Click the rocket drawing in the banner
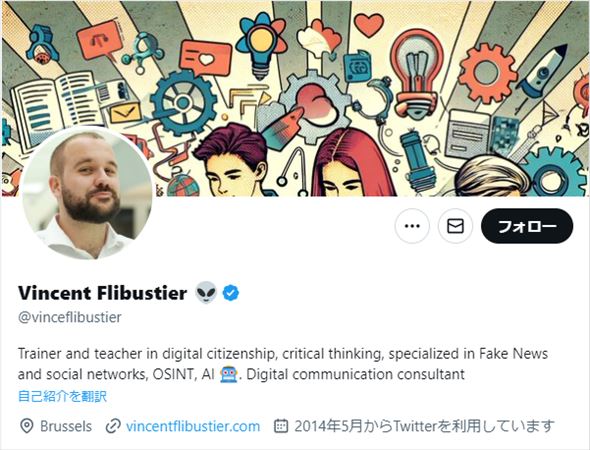590x450 pixels. (544, 71)
